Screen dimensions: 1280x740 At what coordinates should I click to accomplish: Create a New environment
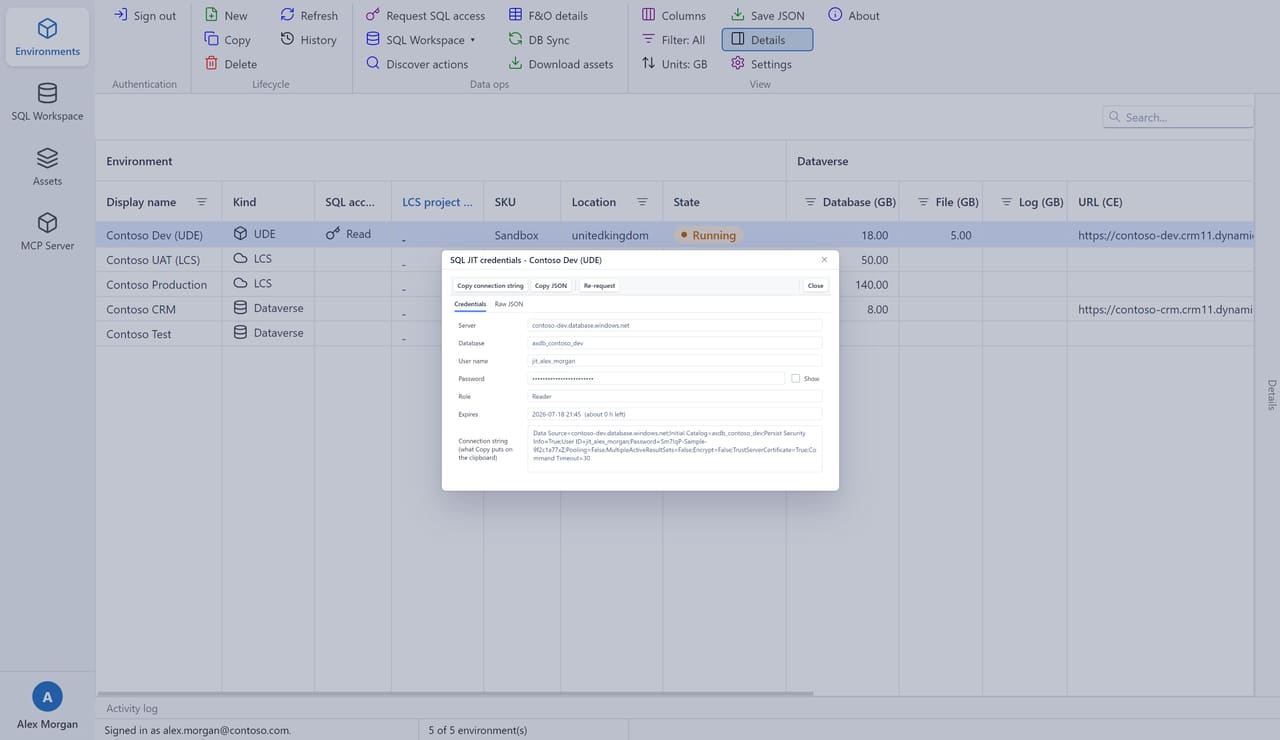[226, 15]
